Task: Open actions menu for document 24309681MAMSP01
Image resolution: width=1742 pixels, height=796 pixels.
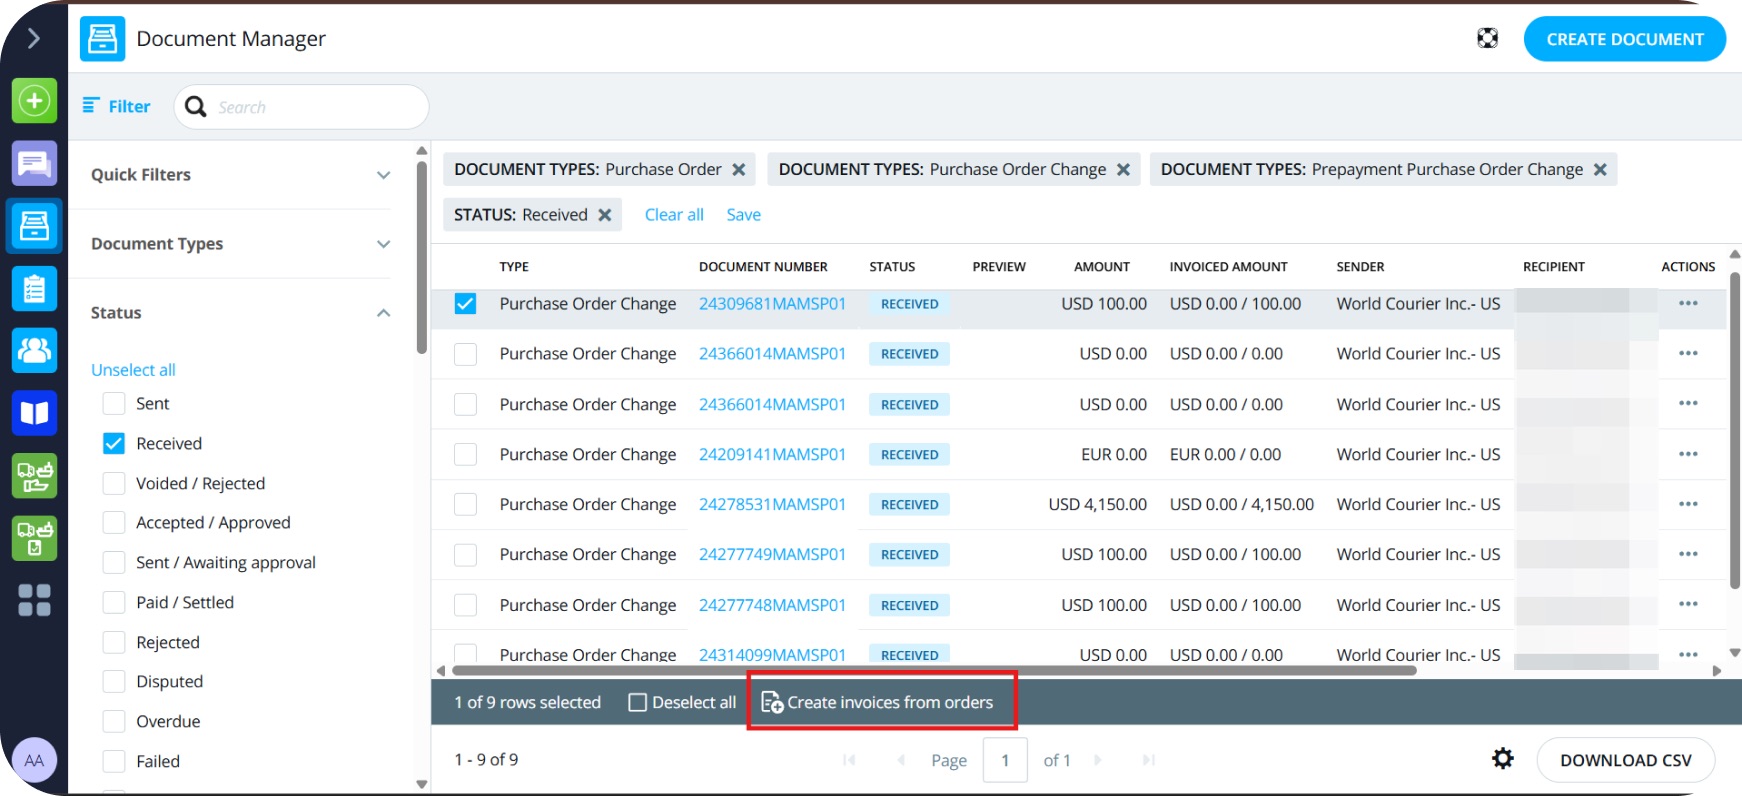Action: [x=1688, y=304]
